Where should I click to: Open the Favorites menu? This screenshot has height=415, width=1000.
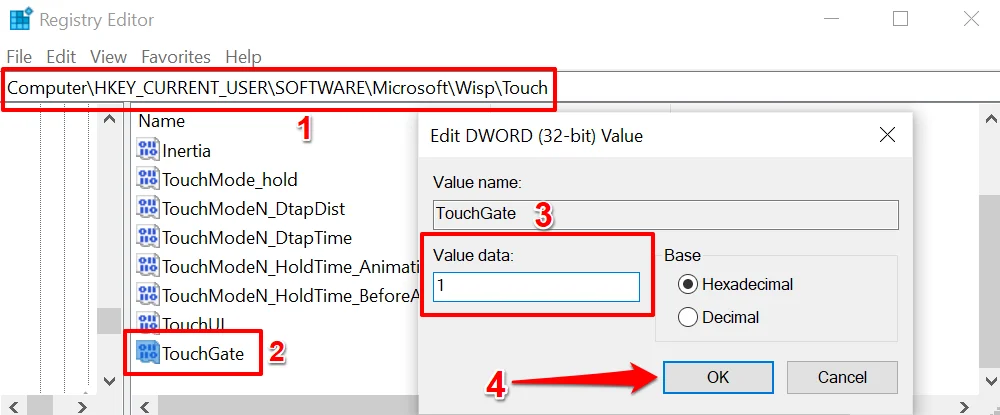[x=175, y=57]
